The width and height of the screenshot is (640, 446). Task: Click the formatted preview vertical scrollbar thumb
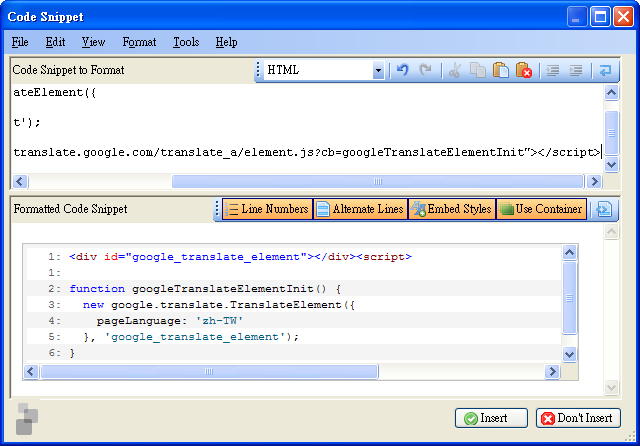click(x=569, y=298)
